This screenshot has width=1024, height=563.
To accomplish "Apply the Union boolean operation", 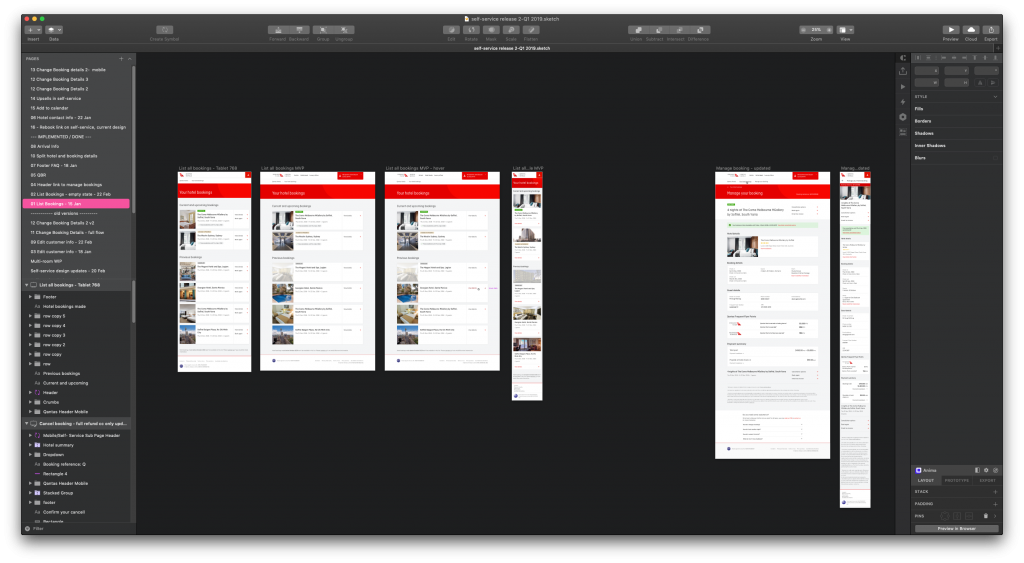I will point(638,30).
